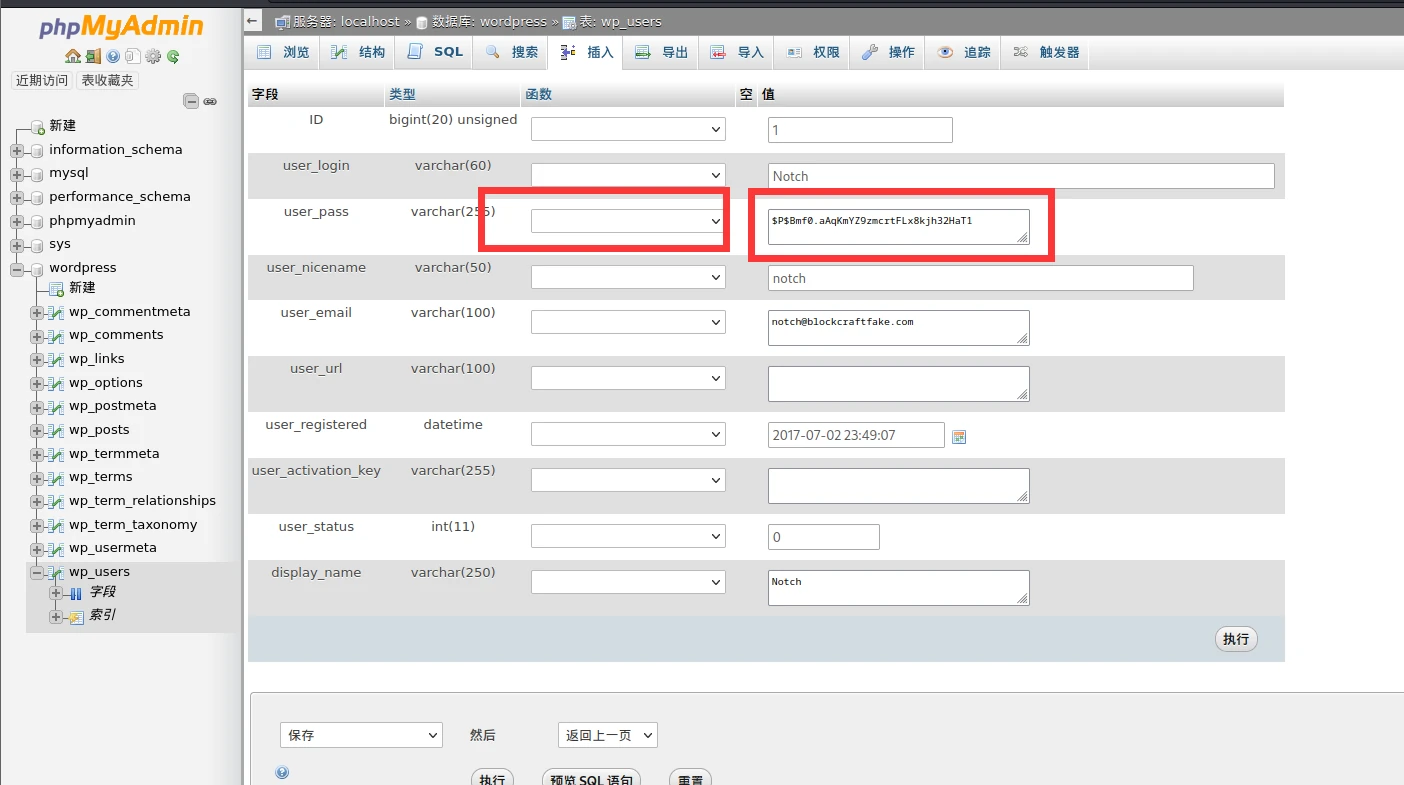The image size is (1404, 785).
Task: Click the 重置 reset button
Action: 690,780
